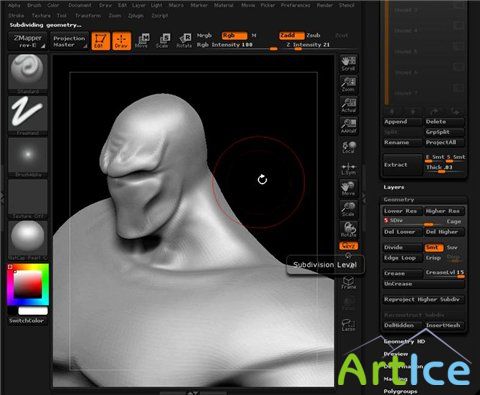Pick a color in the color picker square
Viewport: 480px width, 395px height.
28,284
